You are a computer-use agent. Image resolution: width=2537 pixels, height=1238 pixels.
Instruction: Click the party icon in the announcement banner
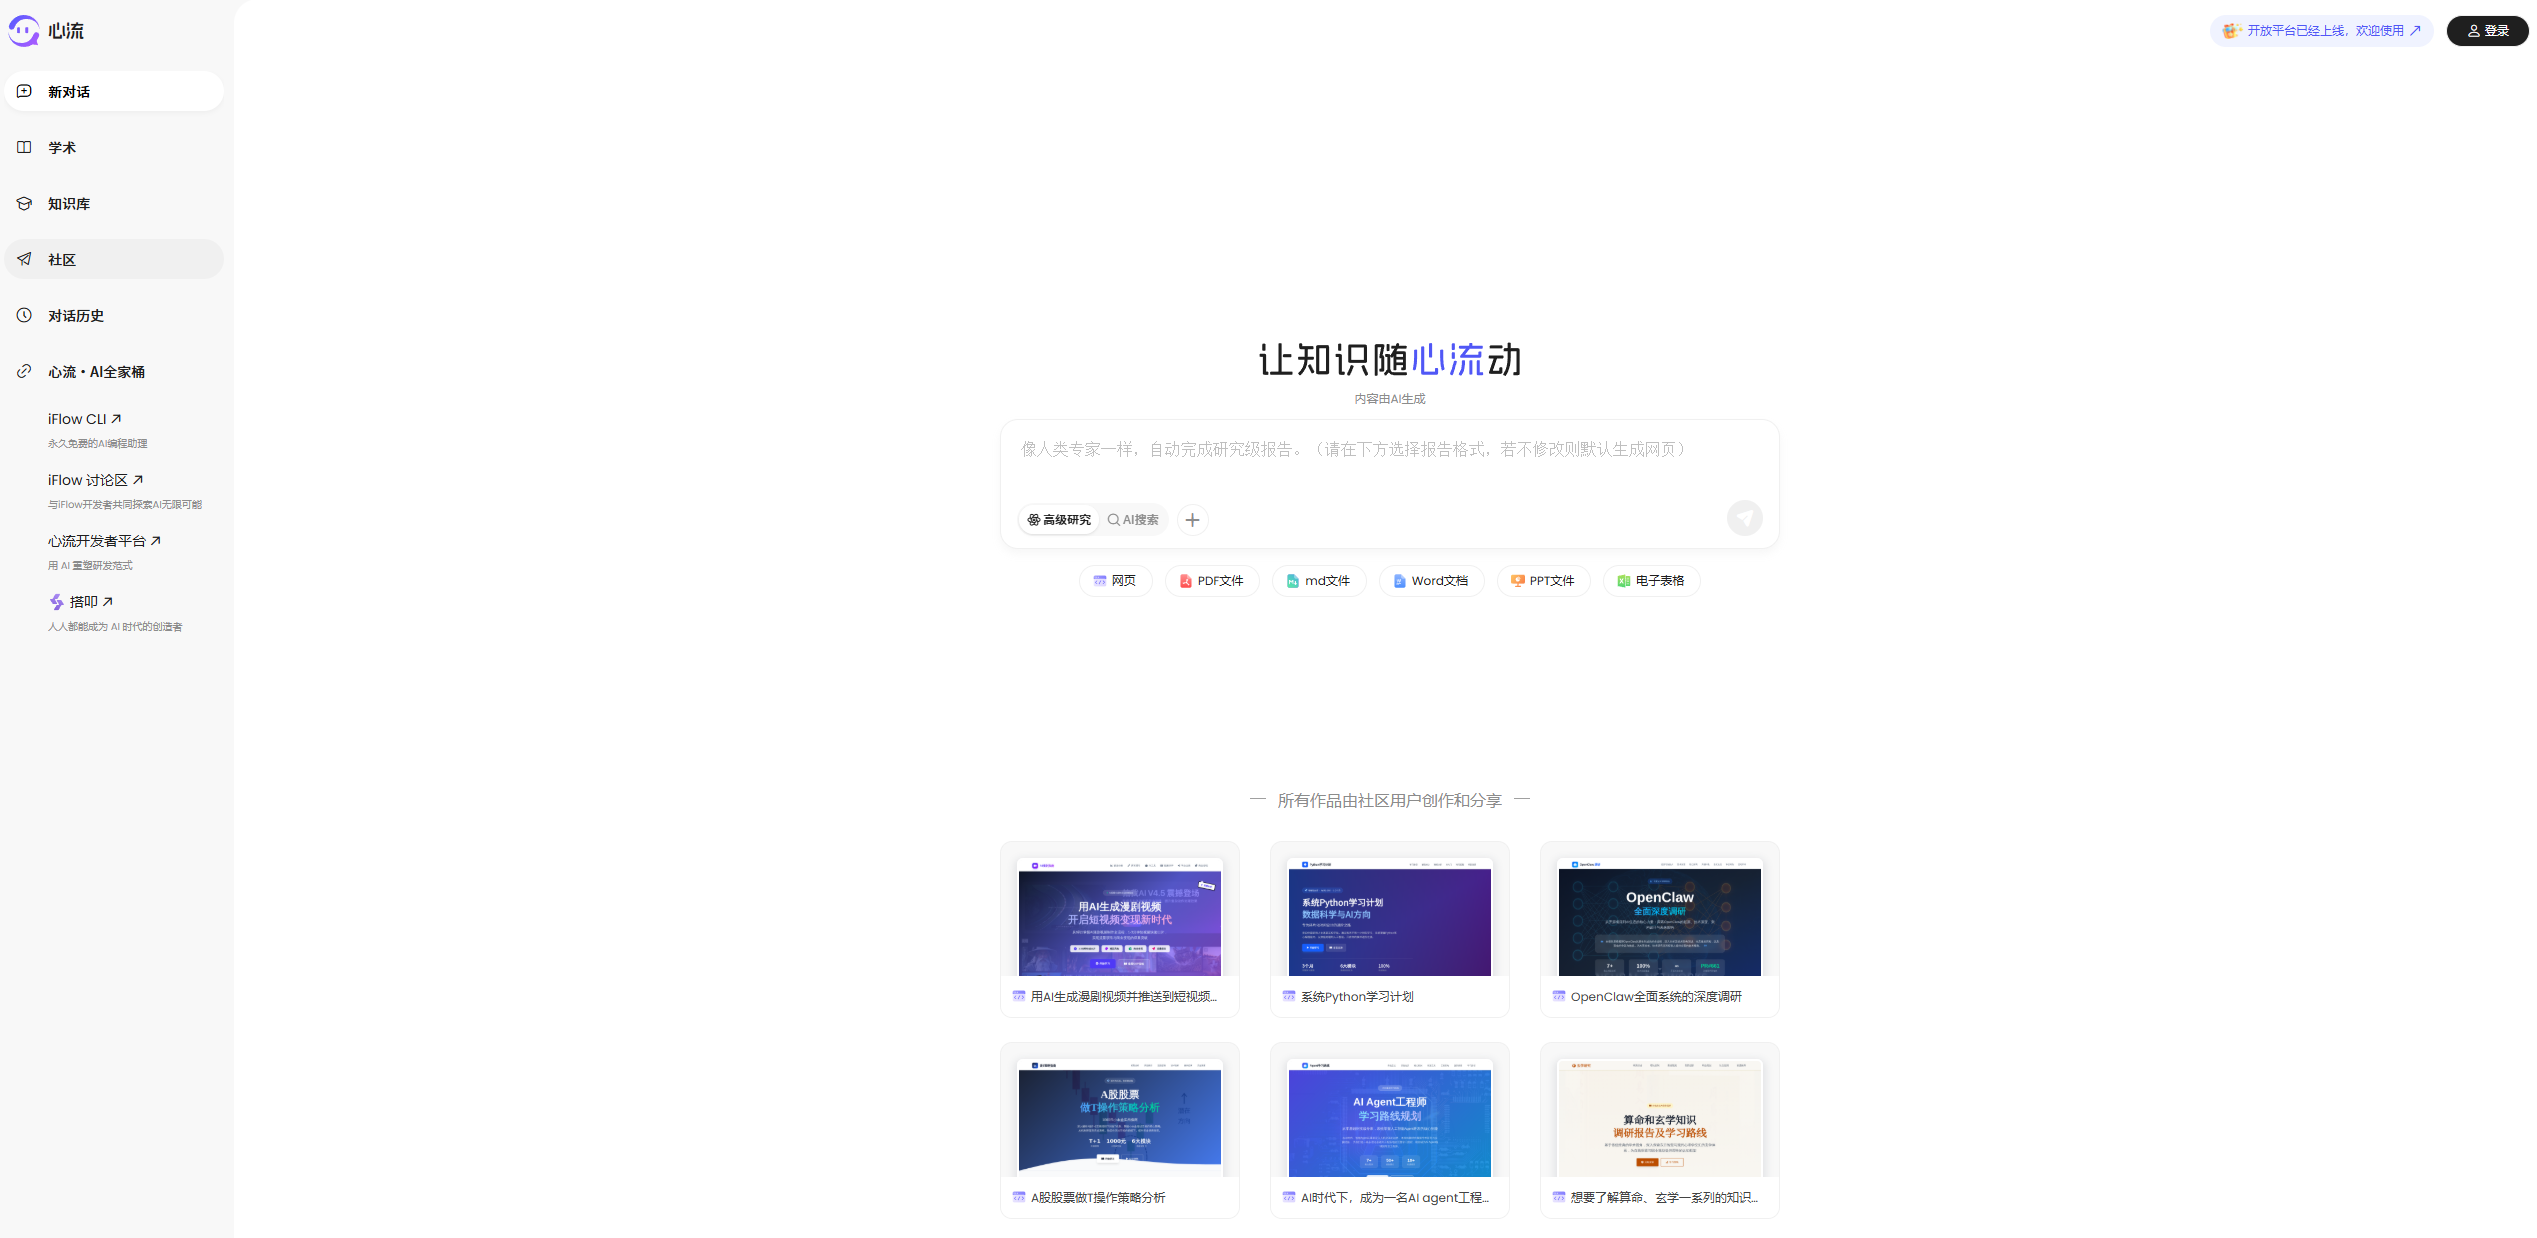(x=2231, y=31)
